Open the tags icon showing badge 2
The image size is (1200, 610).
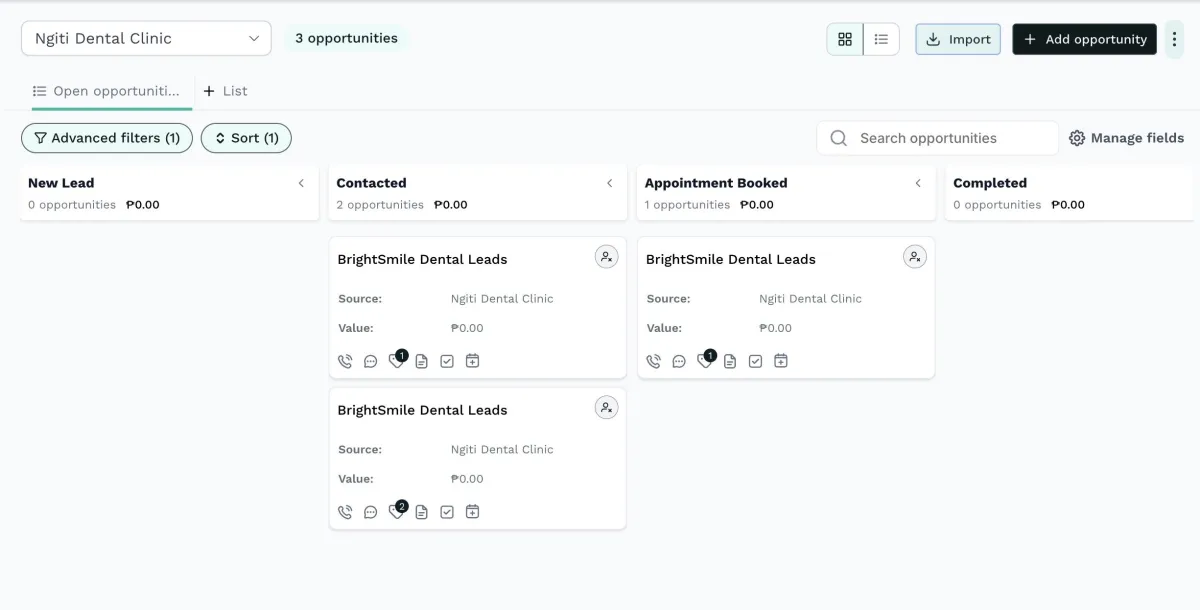click(x=397, y=511)
